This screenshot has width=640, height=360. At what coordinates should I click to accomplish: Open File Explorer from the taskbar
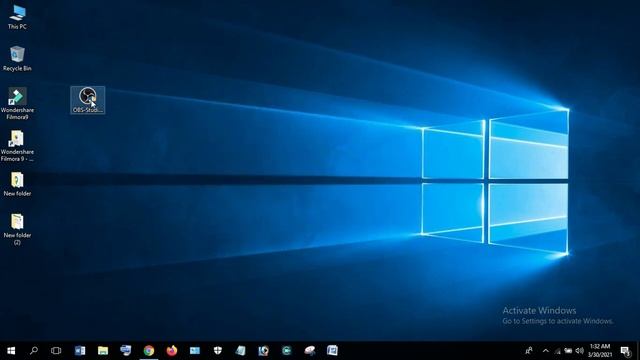[103, 351]
